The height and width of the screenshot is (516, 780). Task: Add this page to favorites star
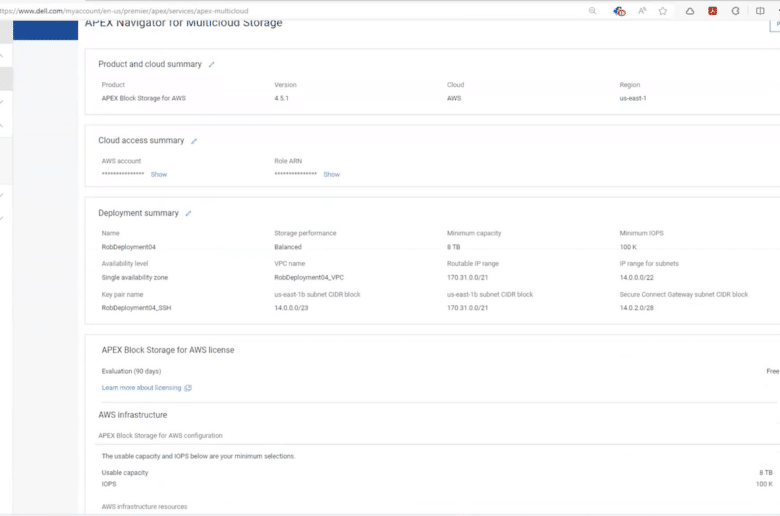[x=663, y=11]
